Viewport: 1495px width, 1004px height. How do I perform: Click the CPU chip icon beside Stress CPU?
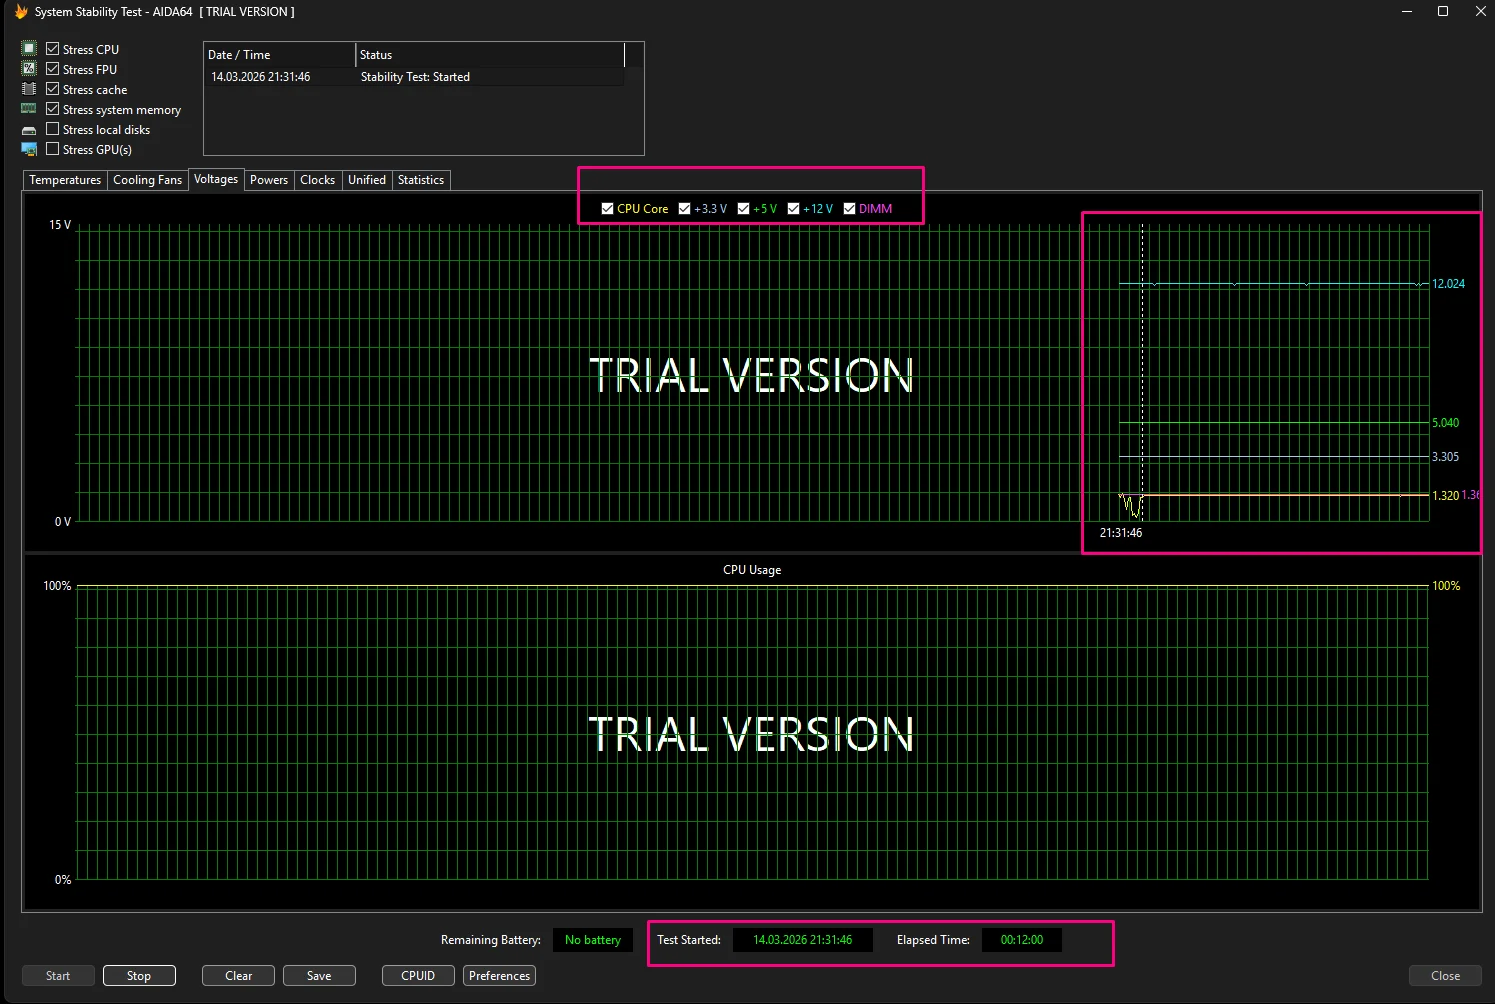click(29, 48)
